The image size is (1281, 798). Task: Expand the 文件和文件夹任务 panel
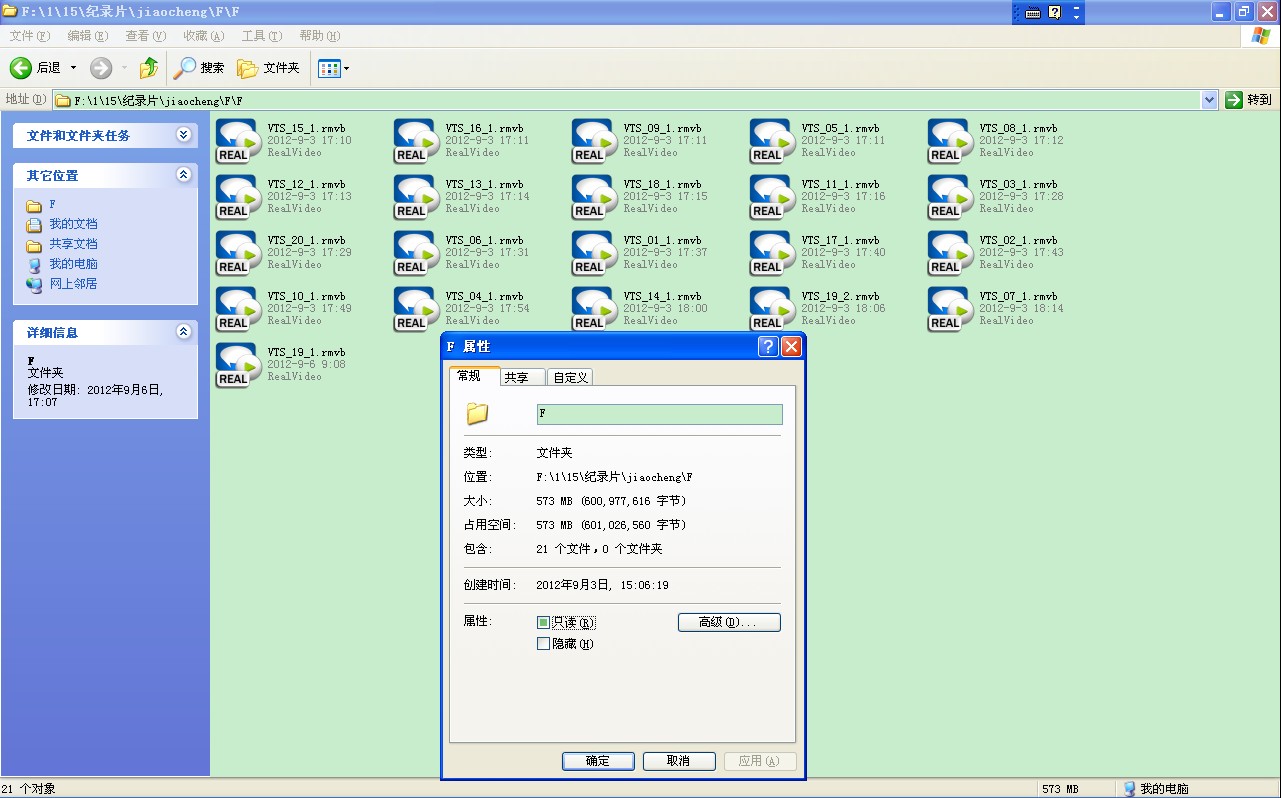click(183, 135)
